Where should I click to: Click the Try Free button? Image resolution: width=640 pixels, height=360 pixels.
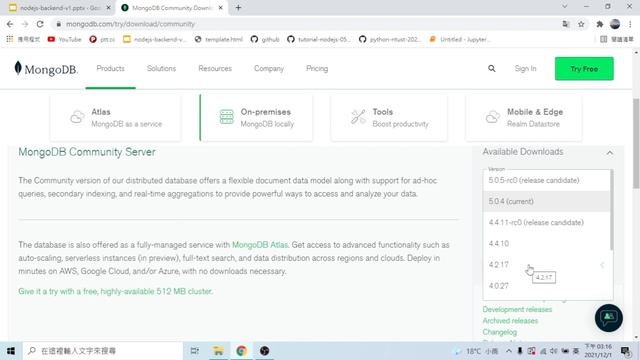click(x=584, y=69)
